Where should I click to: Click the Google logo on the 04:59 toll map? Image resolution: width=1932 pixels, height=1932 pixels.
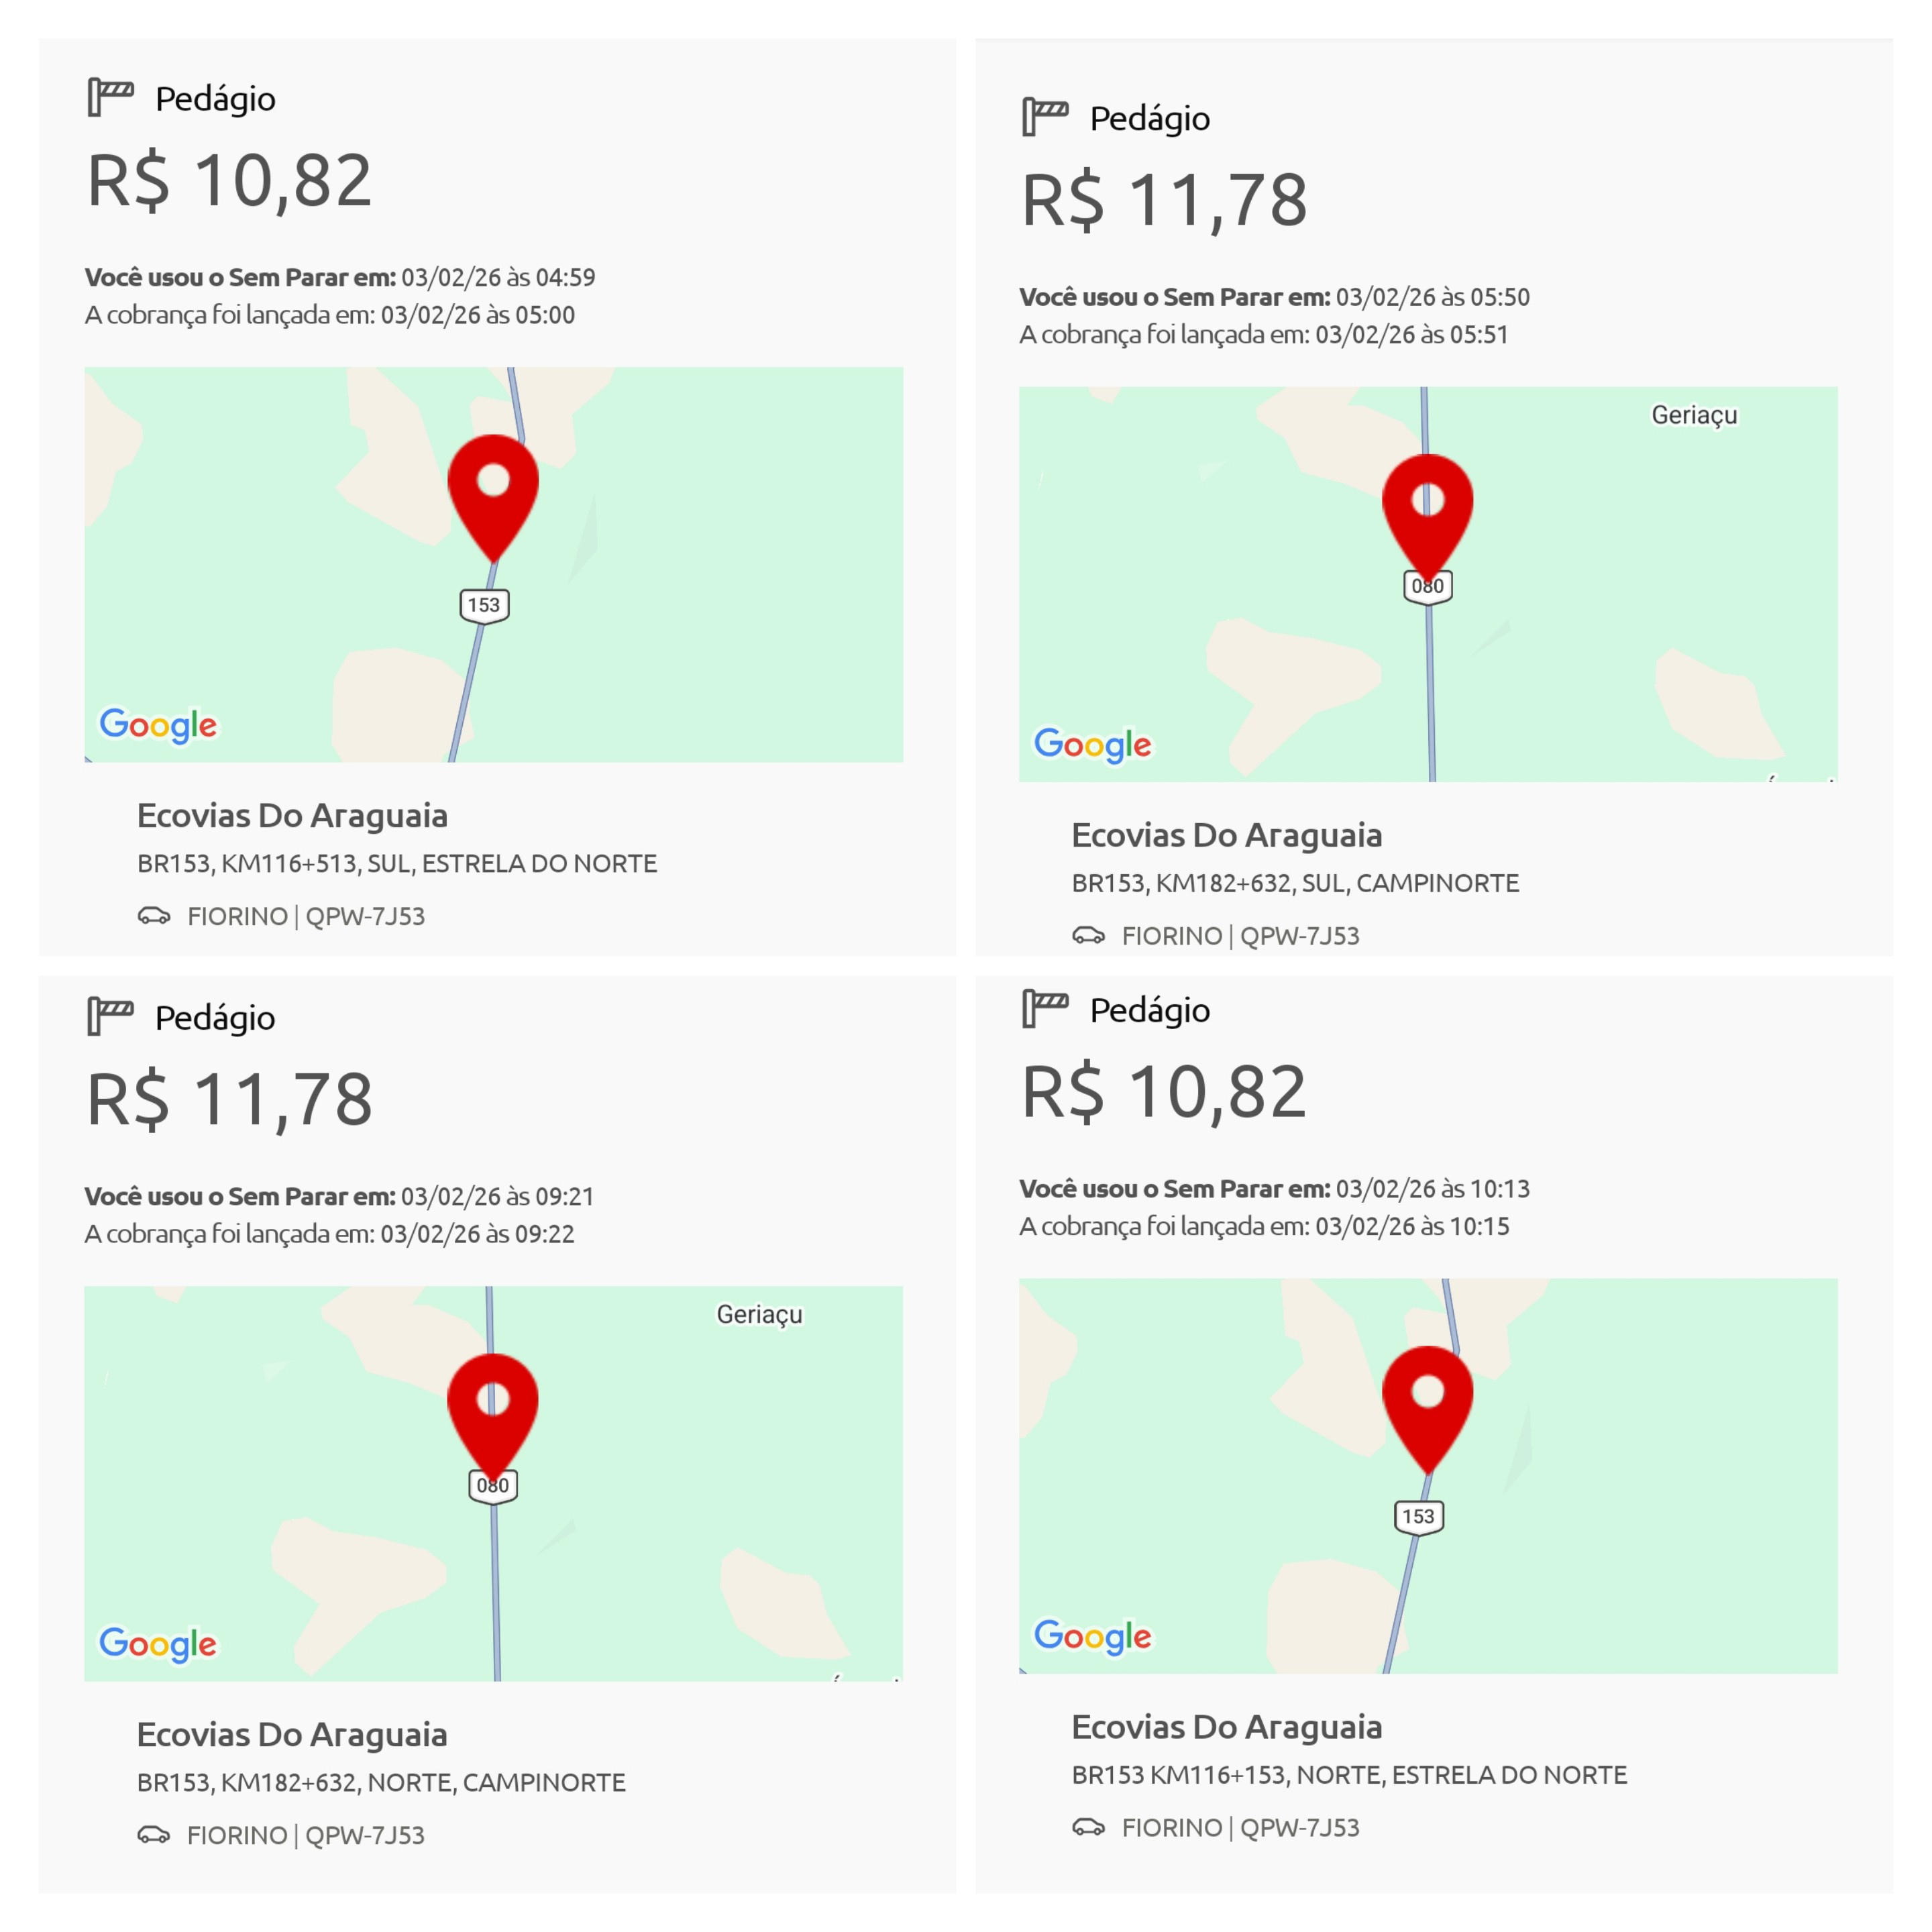pos(158,725)
